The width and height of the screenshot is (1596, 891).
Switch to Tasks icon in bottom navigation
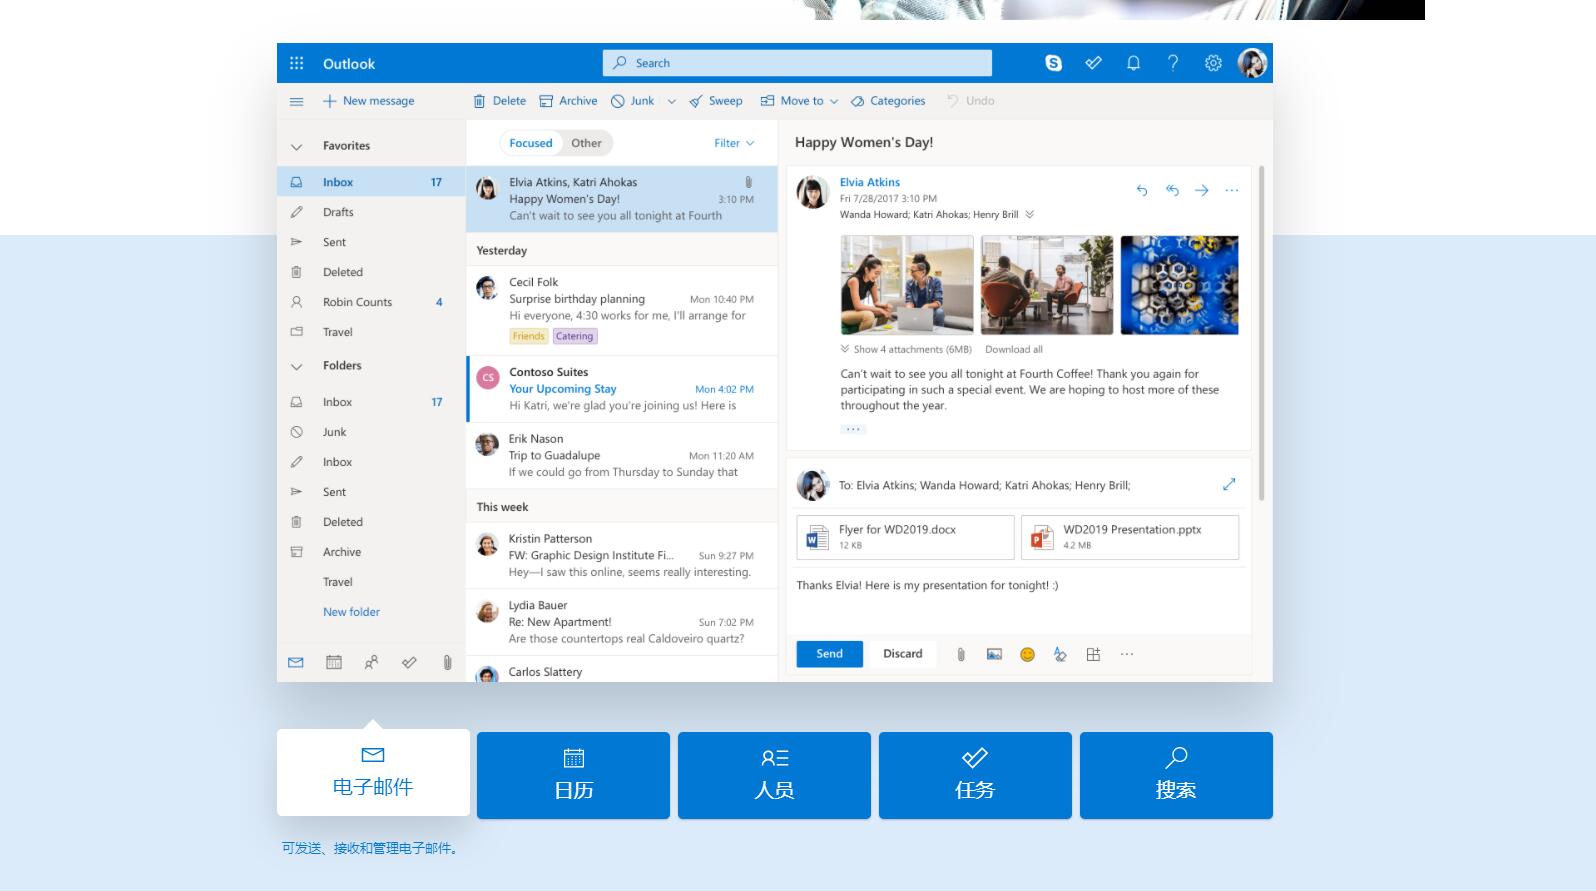coord(409,662)
